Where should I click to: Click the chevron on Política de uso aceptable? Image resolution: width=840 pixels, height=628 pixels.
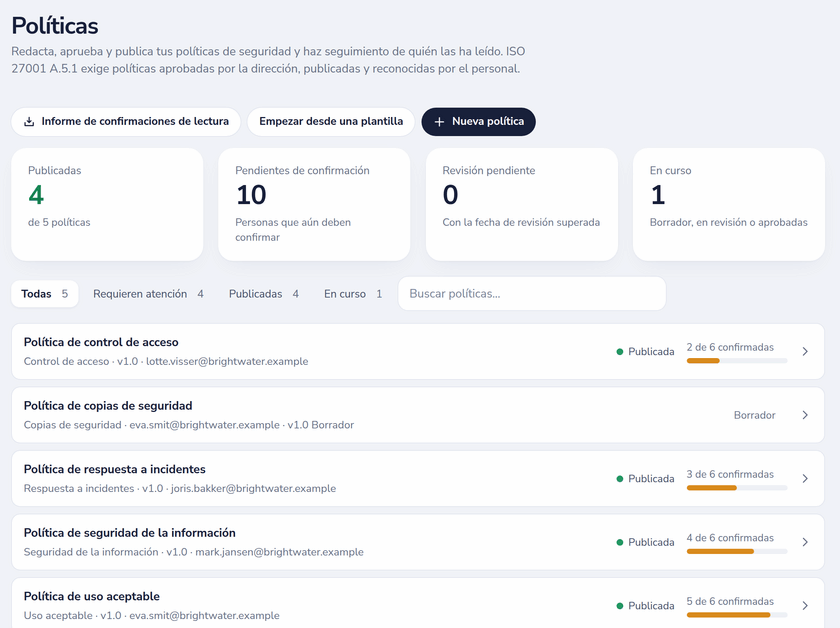point(805,605)
